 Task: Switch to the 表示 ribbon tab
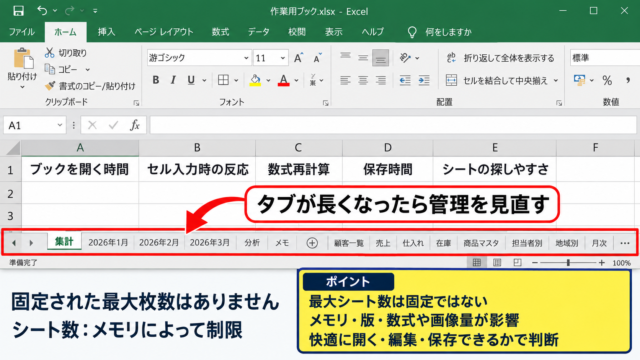click(x=333, y=32)
